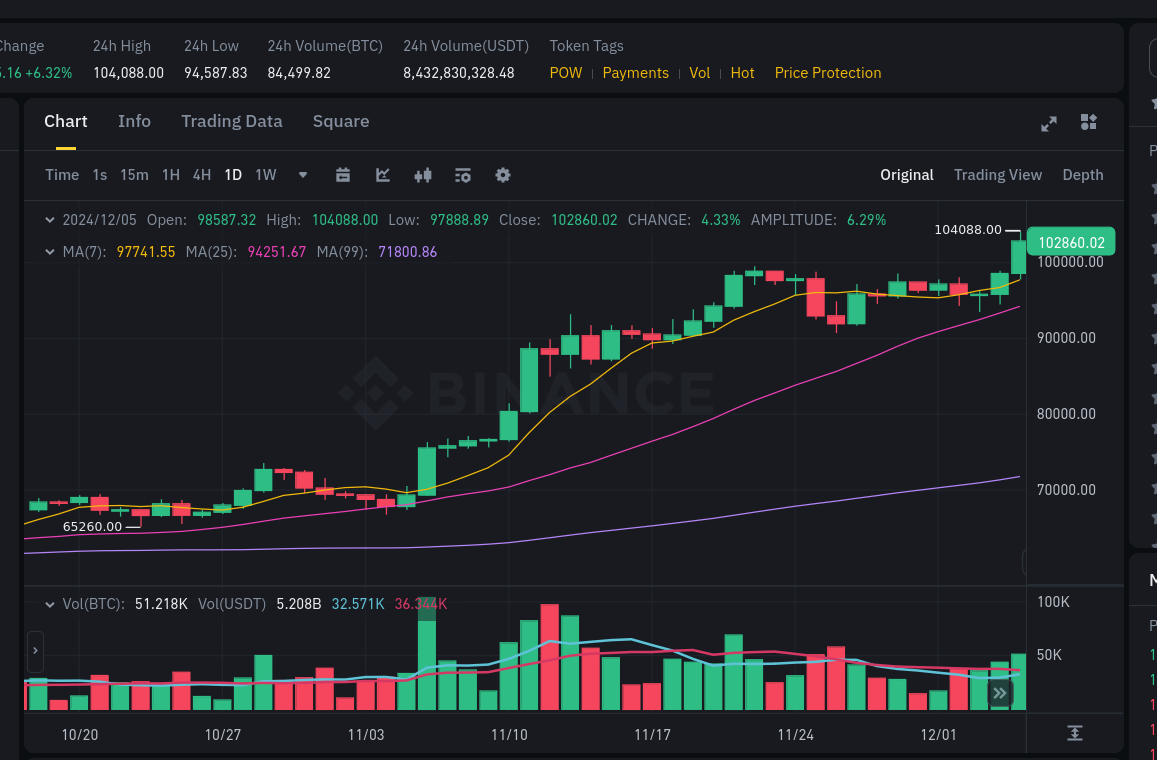Switch to the Info tab
This screenshot has width=1157, height=760.
coord(134,121)
